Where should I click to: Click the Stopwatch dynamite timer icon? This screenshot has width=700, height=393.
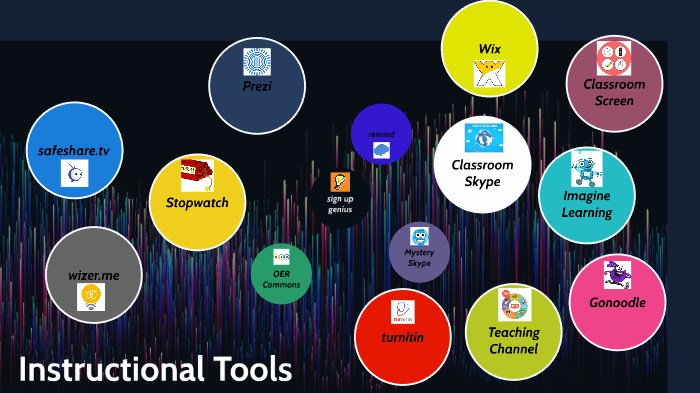[x=197, y=175]
